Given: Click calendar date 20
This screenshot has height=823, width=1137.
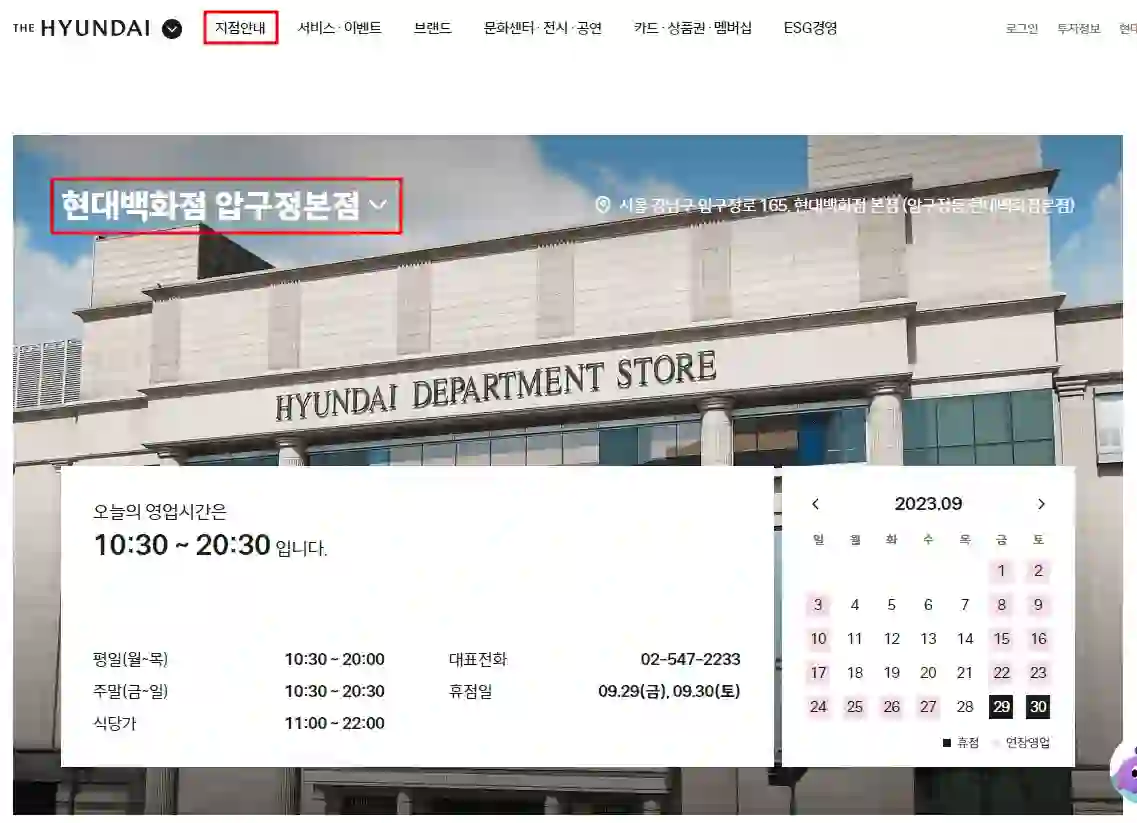Looking at the screenshot, I should coord(928,673).
